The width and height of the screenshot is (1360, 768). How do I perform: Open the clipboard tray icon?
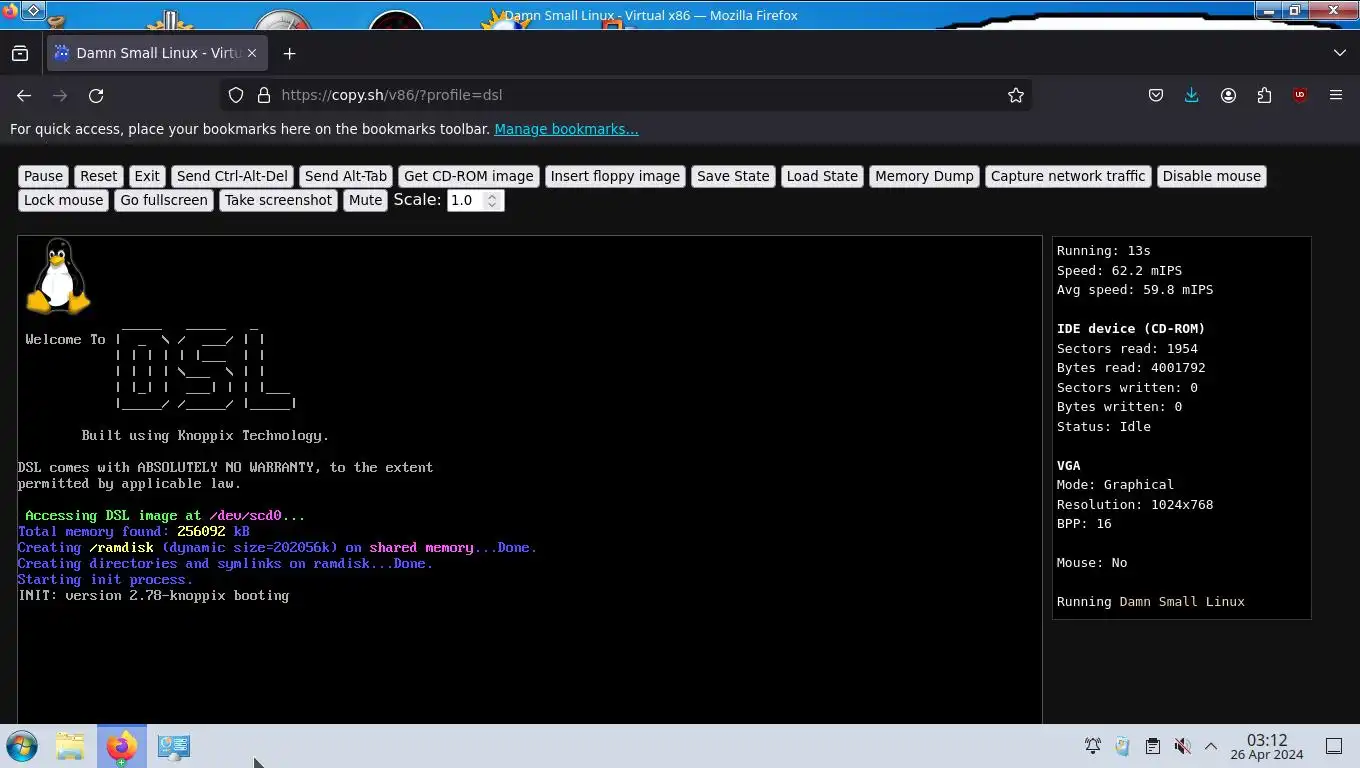click(x=1152, y=746)
